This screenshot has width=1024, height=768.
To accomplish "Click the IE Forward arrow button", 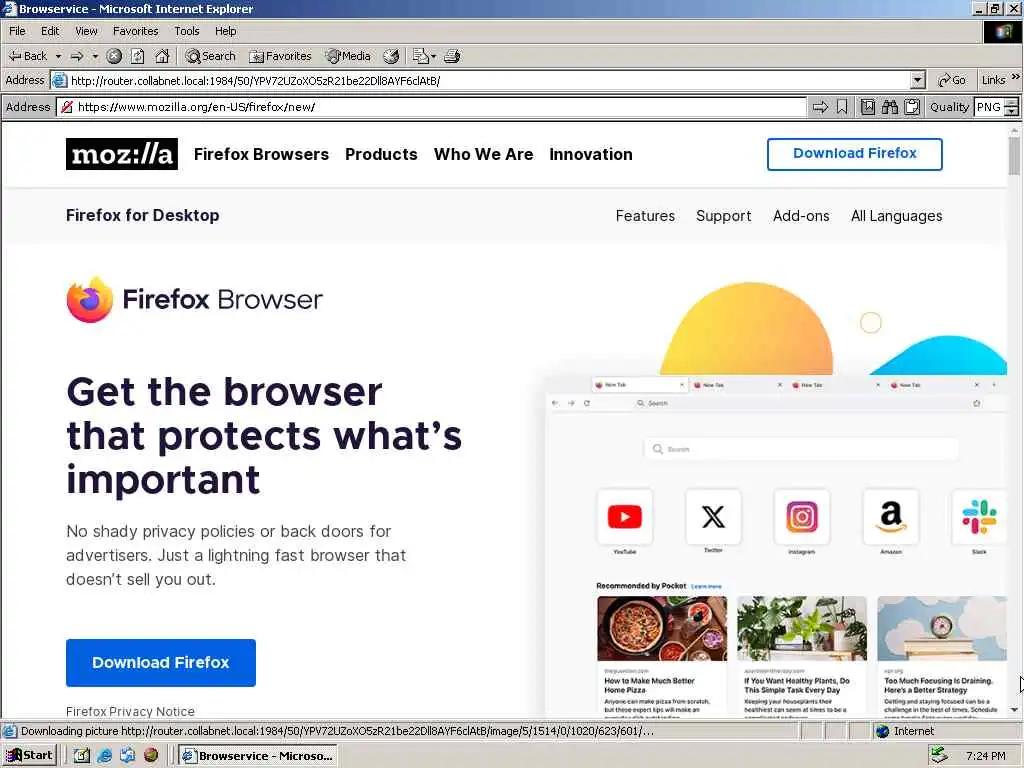I will [77, 56].
